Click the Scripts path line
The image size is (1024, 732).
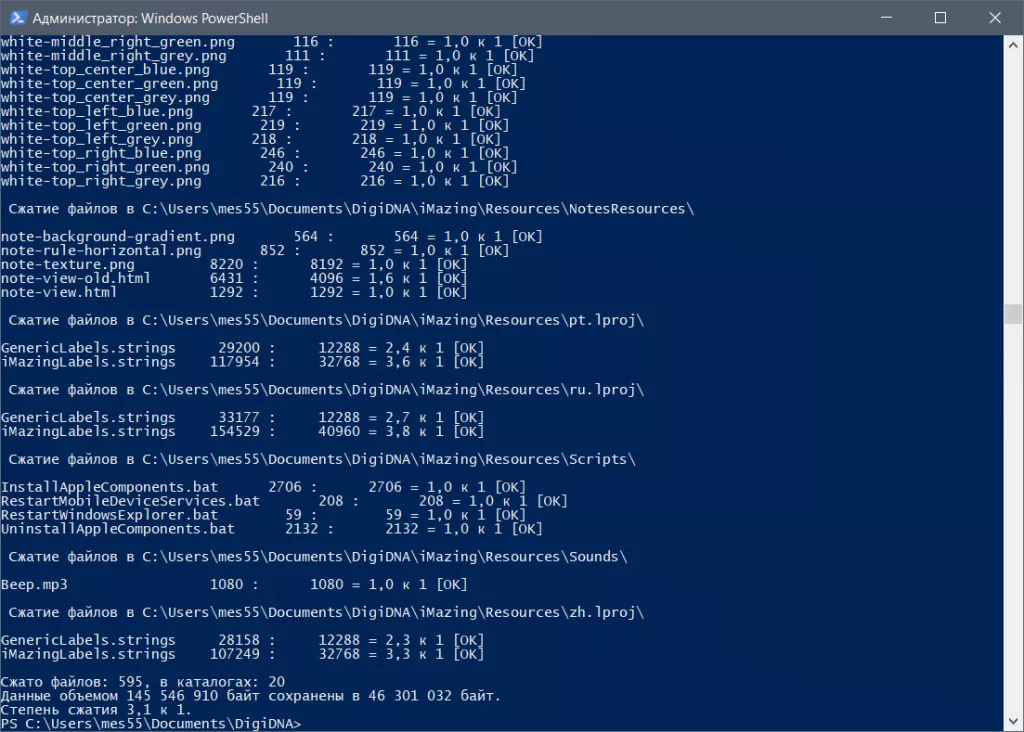(x=322, y=460)
